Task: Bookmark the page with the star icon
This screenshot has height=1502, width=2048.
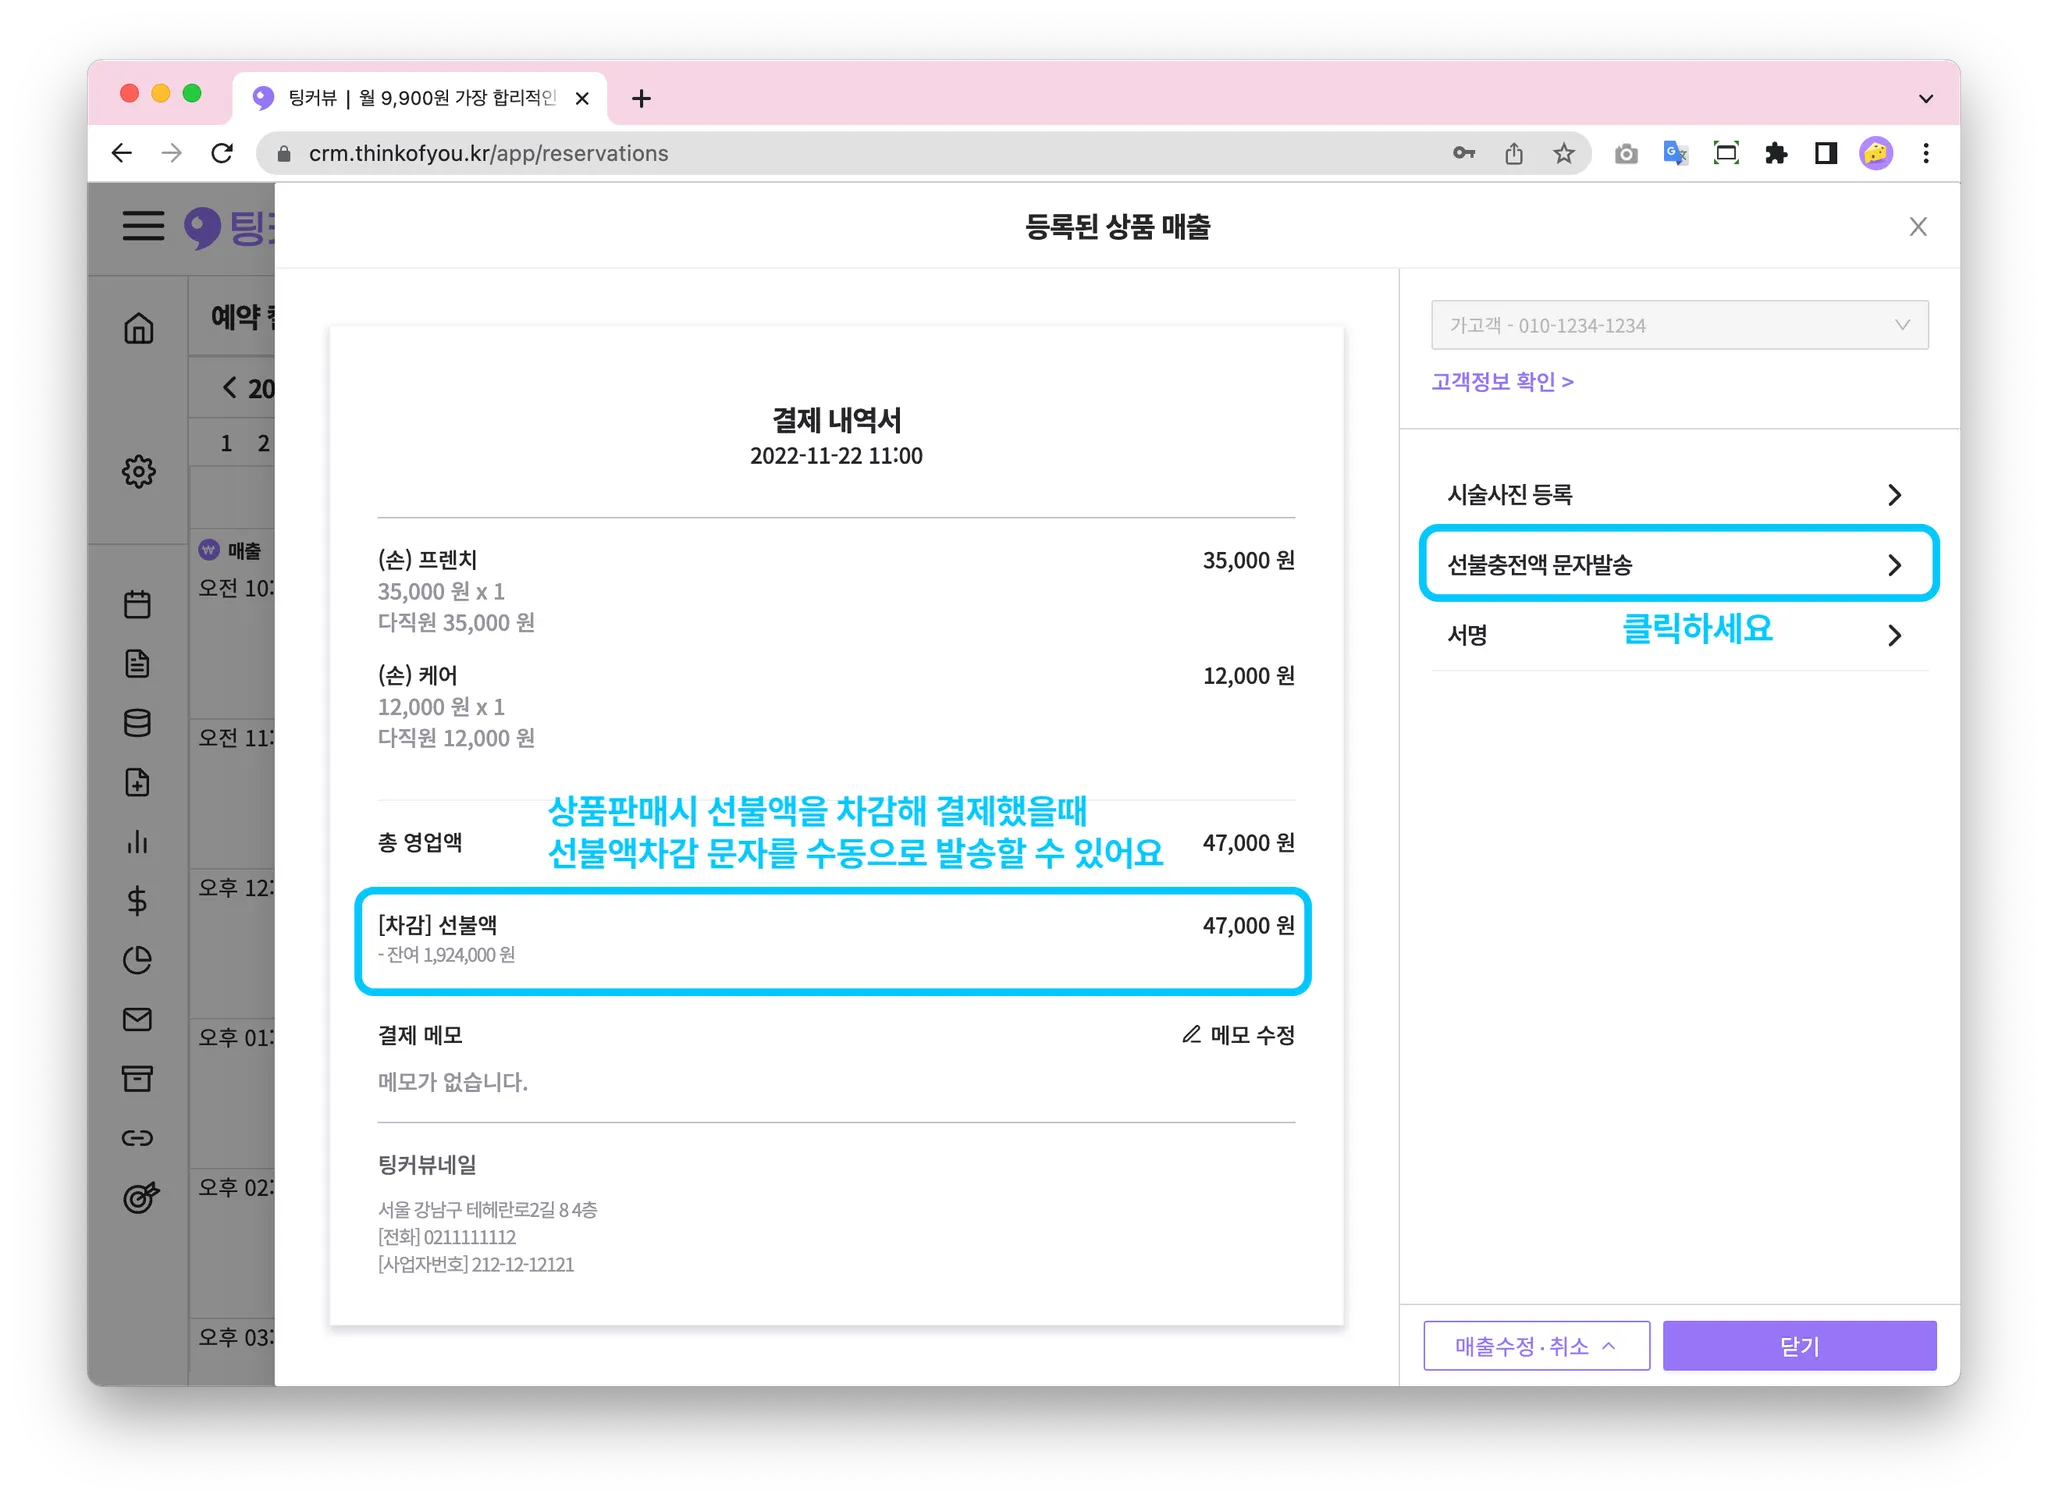Action: pos(1563,153)
